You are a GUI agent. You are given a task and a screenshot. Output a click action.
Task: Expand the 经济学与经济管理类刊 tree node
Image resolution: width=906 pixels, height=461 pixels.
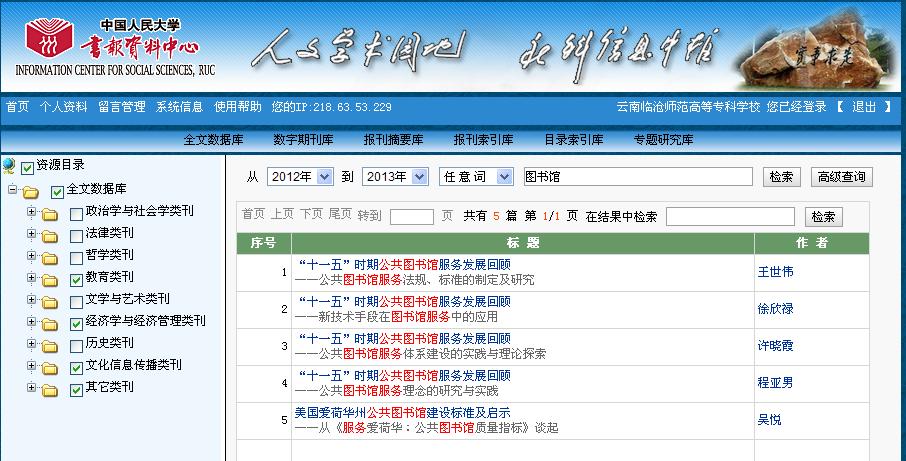click(x=32, y=322)
